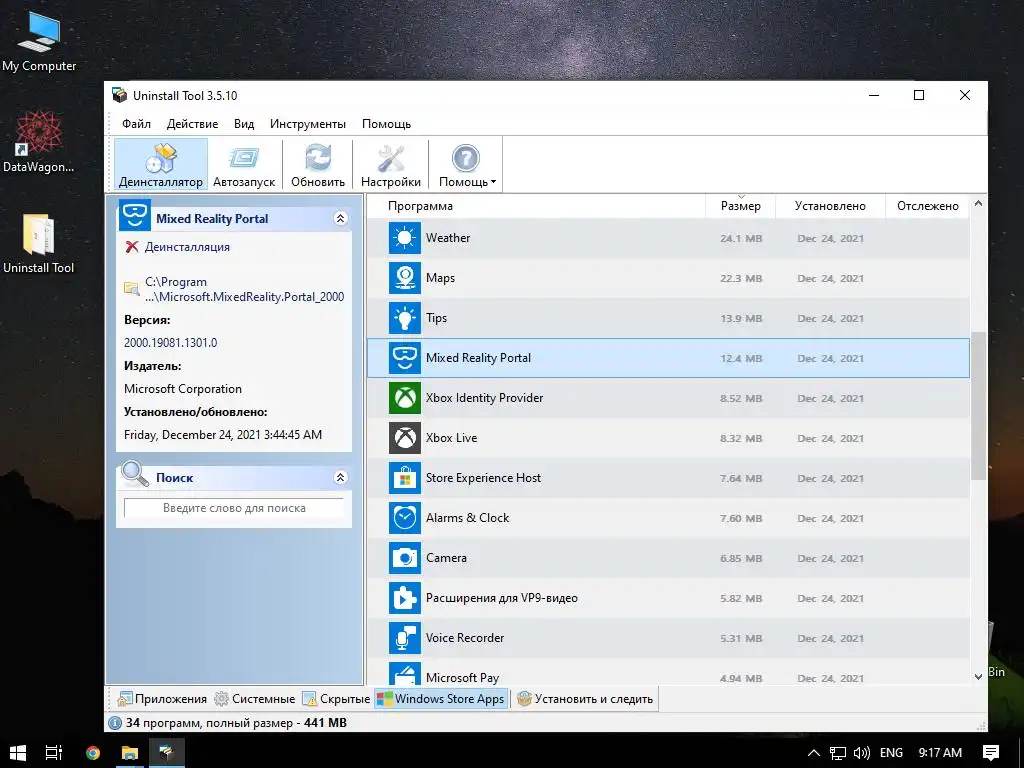
Task: Click the volume speaker tray icon
Action: click(861, 753)
